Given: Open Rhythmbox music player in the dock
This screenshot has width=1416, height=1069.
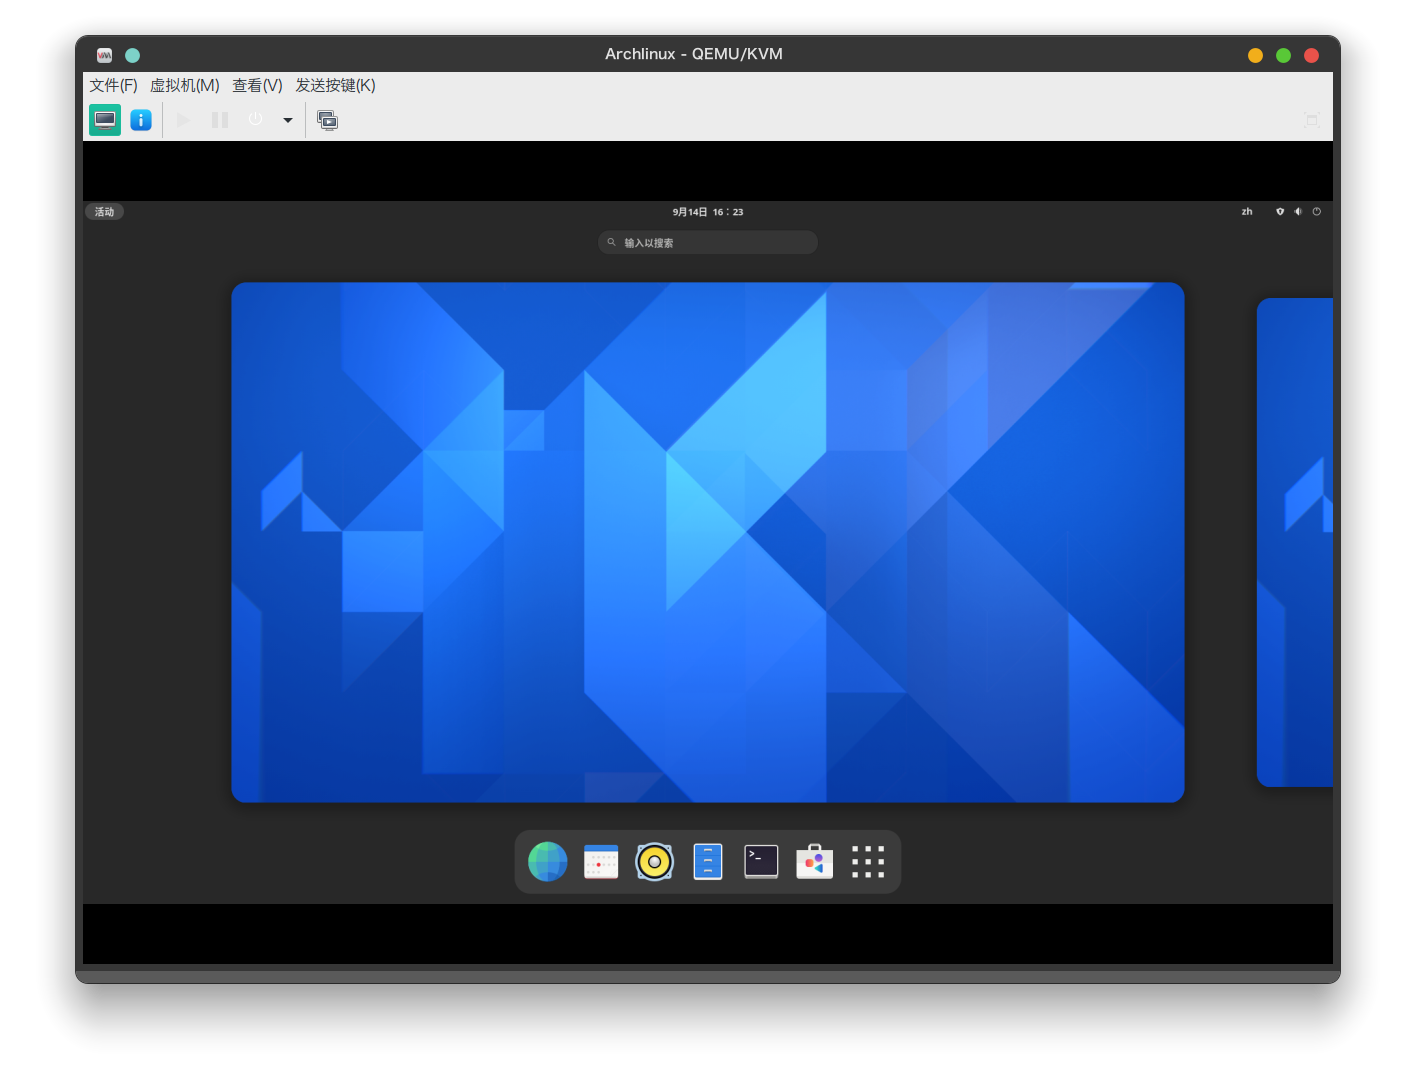Looking at the screenshot, I should pos(654,861).
